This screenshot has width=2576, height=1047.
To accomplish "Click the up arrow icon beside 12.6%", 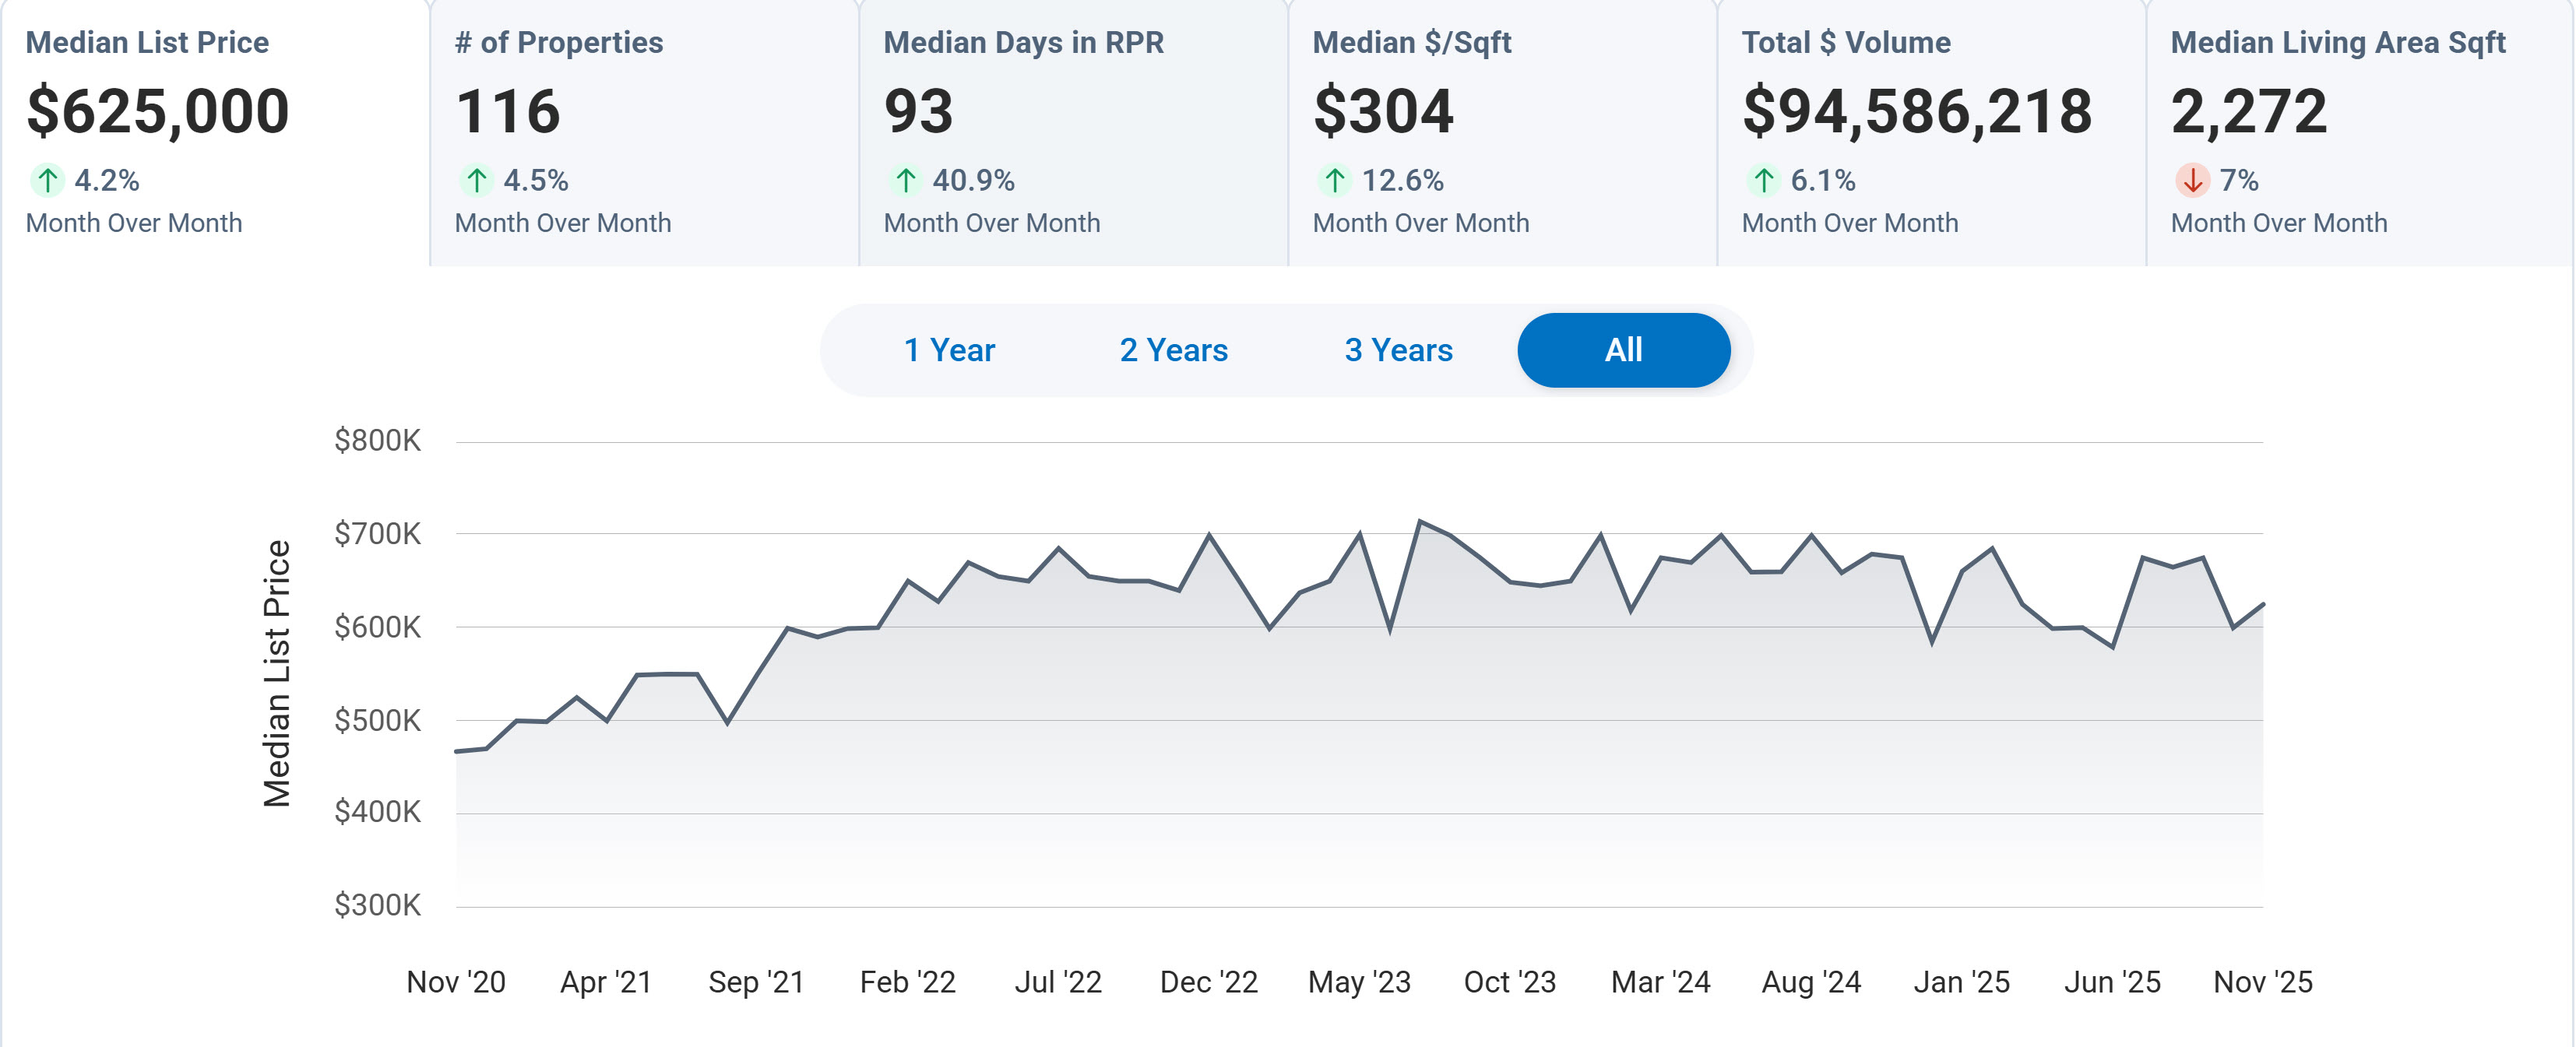I will click(x=1334, y=180).
